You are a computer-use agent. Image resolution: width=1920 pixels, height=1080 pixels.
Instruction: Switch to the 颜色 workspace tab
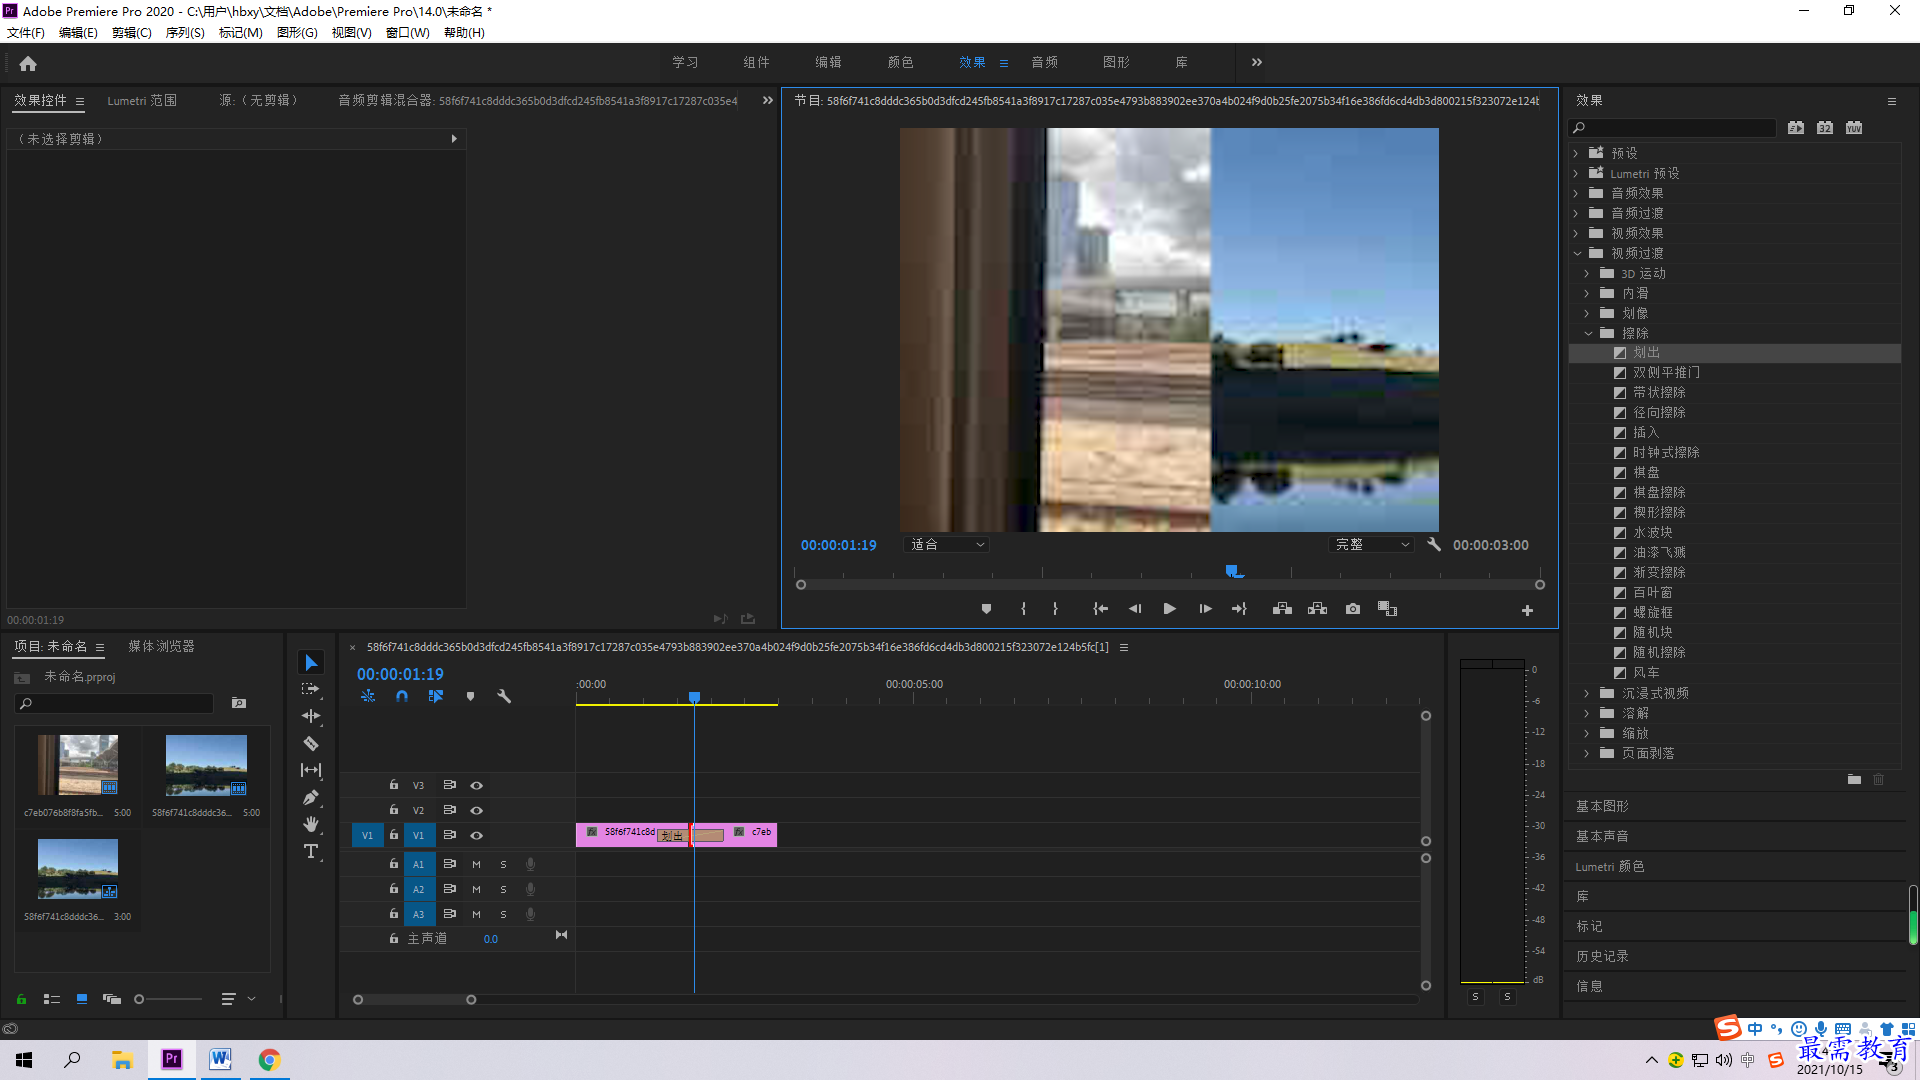[900, 62]
